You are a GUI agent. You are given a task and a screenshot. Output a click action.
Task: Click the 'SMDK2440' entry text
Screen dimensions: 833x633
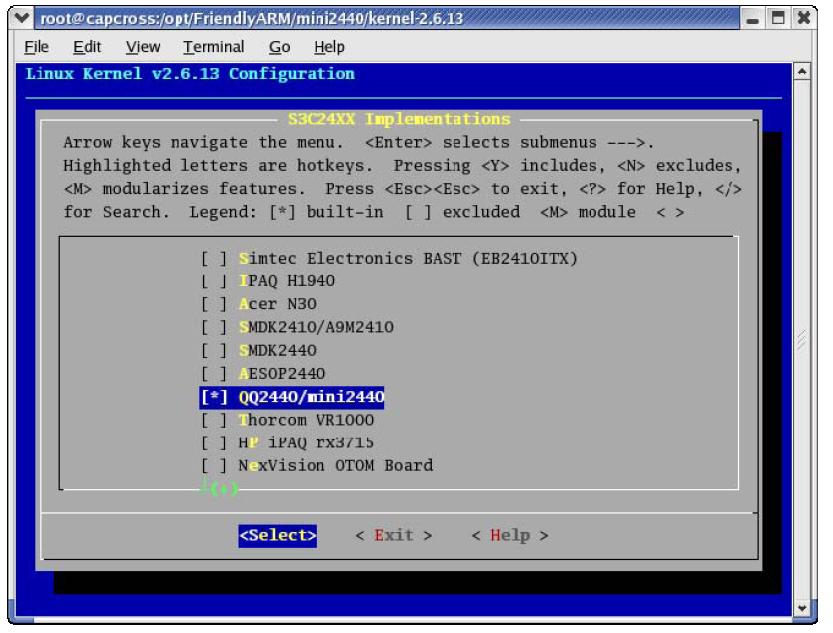(x=277, y=350)
